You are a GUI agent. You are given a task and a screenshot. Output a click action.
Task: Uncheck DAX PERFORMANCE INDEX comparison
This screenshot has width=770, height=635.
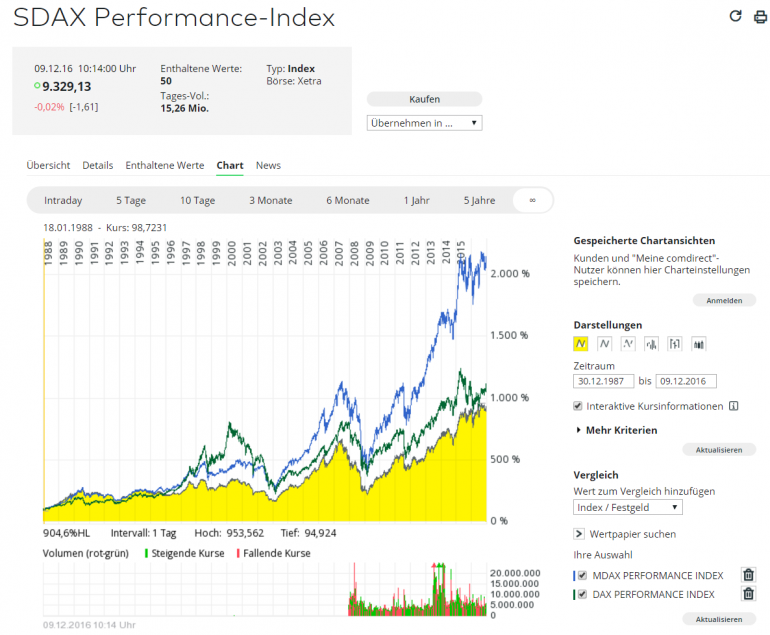pyautogui.click(x=582, y=594)
